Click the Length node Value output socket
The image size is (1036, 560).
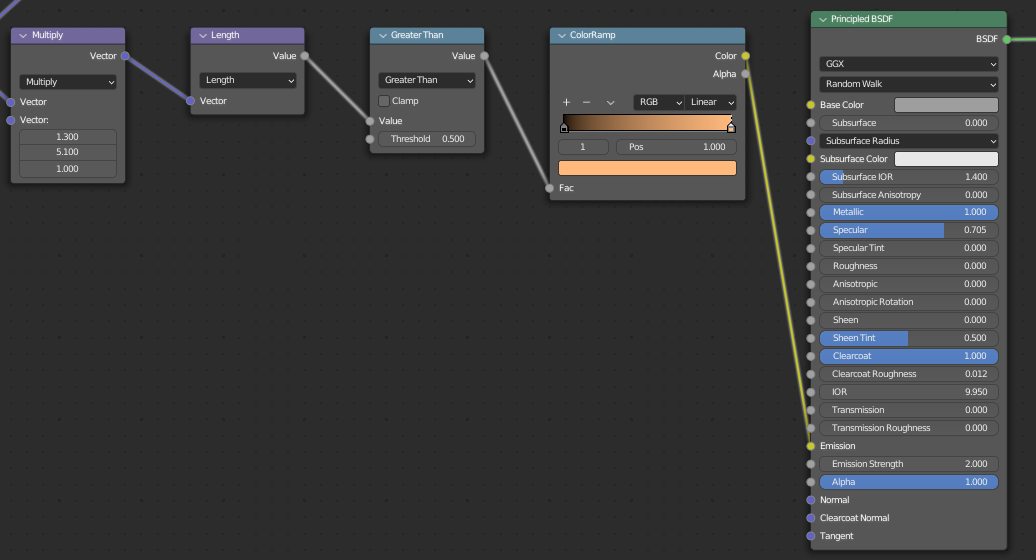[x=305, y=56]
